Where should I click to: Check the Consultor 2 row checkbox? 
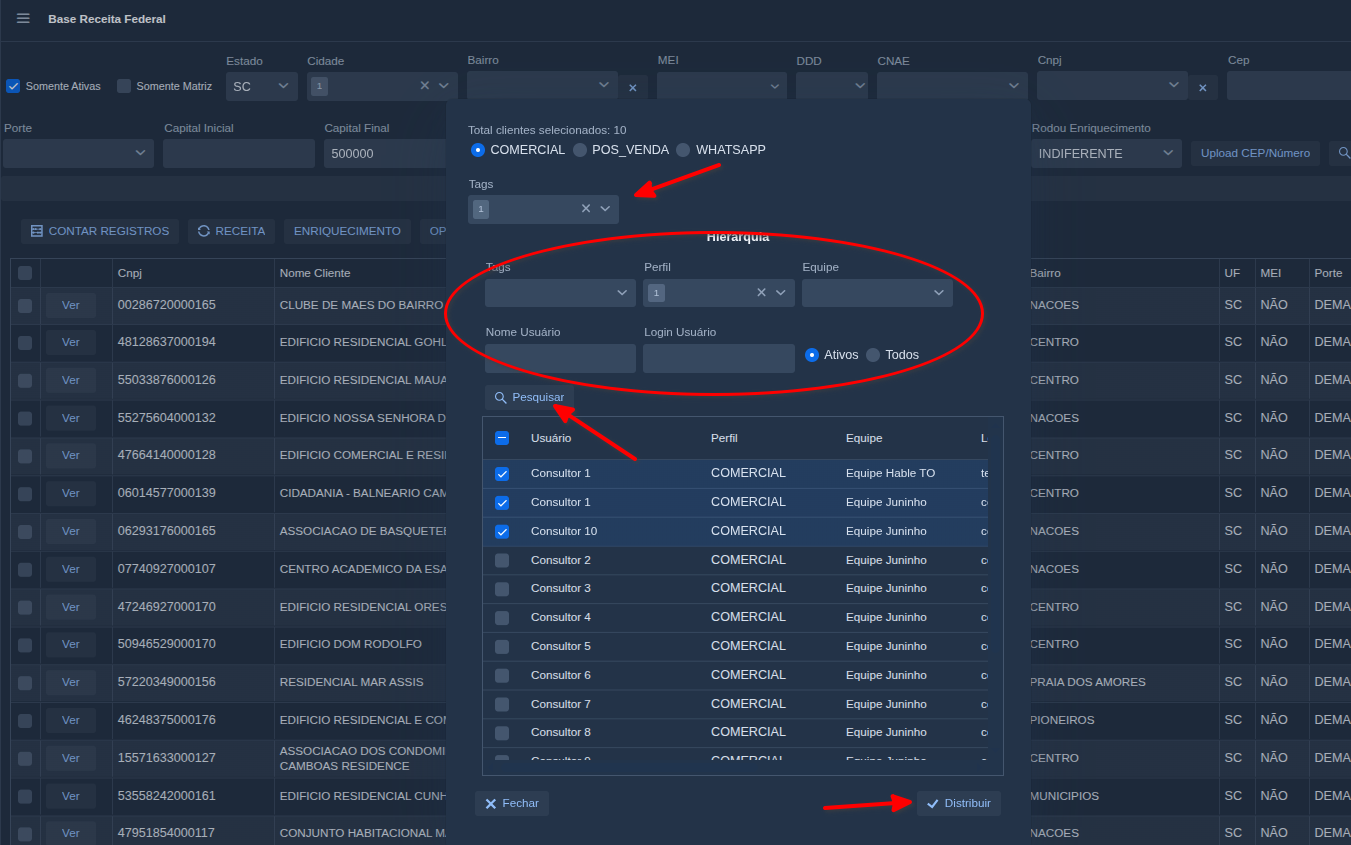click(502, 560)
